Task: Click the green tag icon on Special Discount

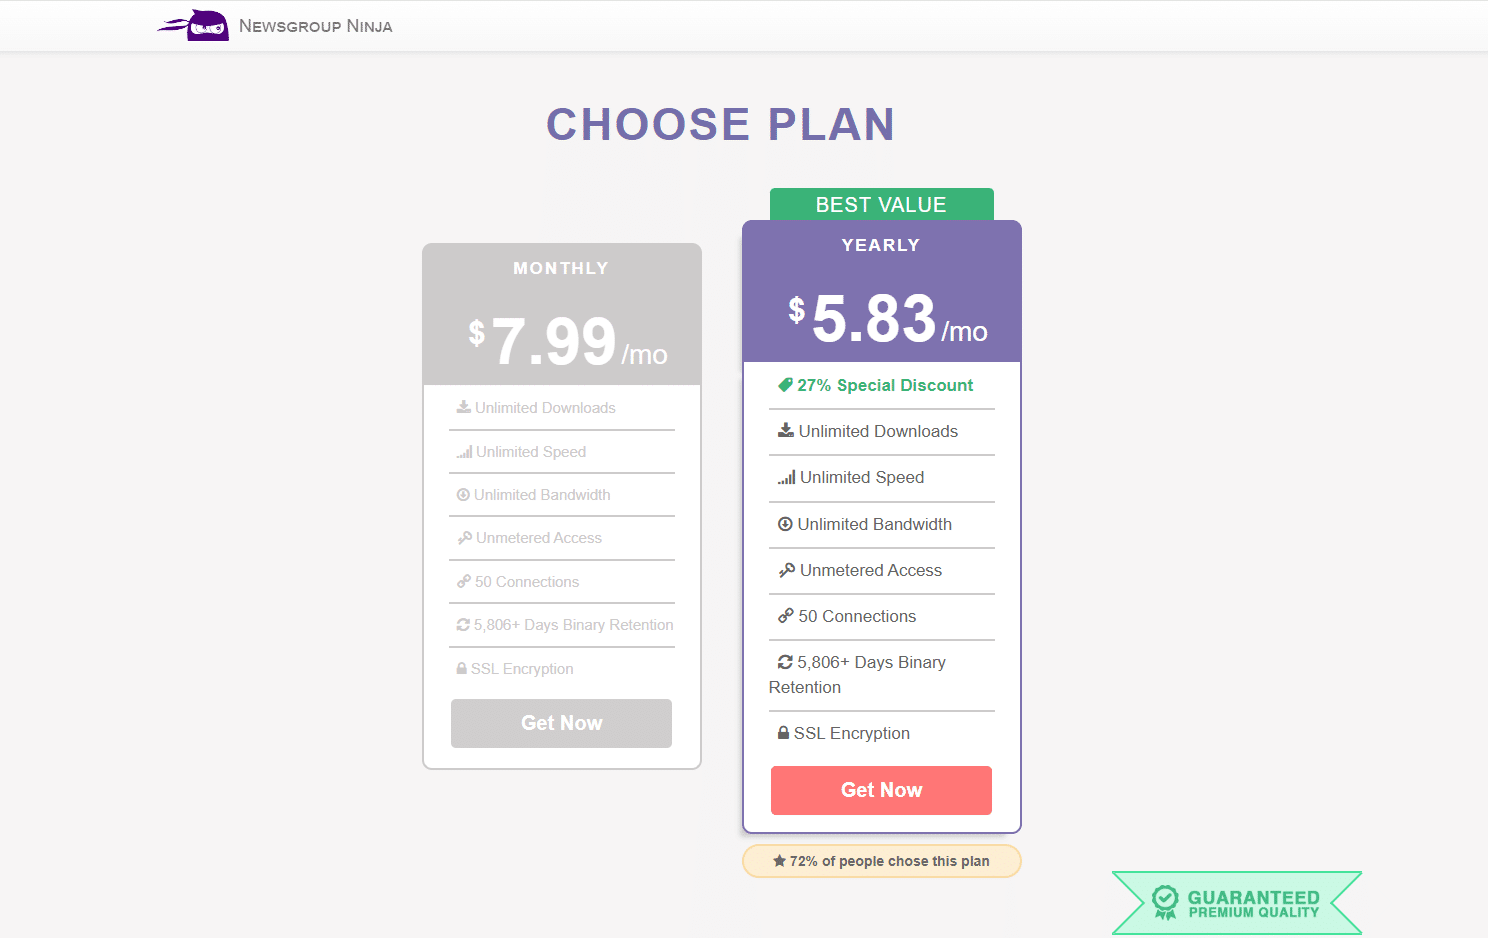Action: [x=785, y=385]
